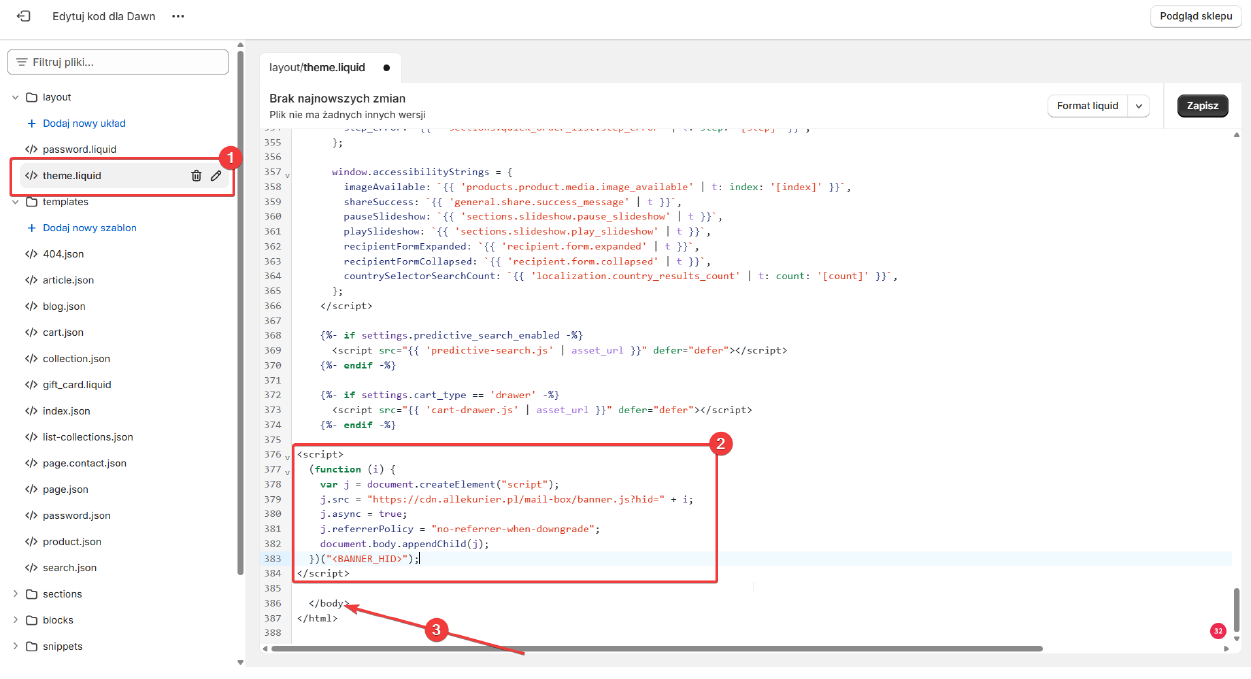Open the dropdown arrow beside Format liquid

(1139, 106)
